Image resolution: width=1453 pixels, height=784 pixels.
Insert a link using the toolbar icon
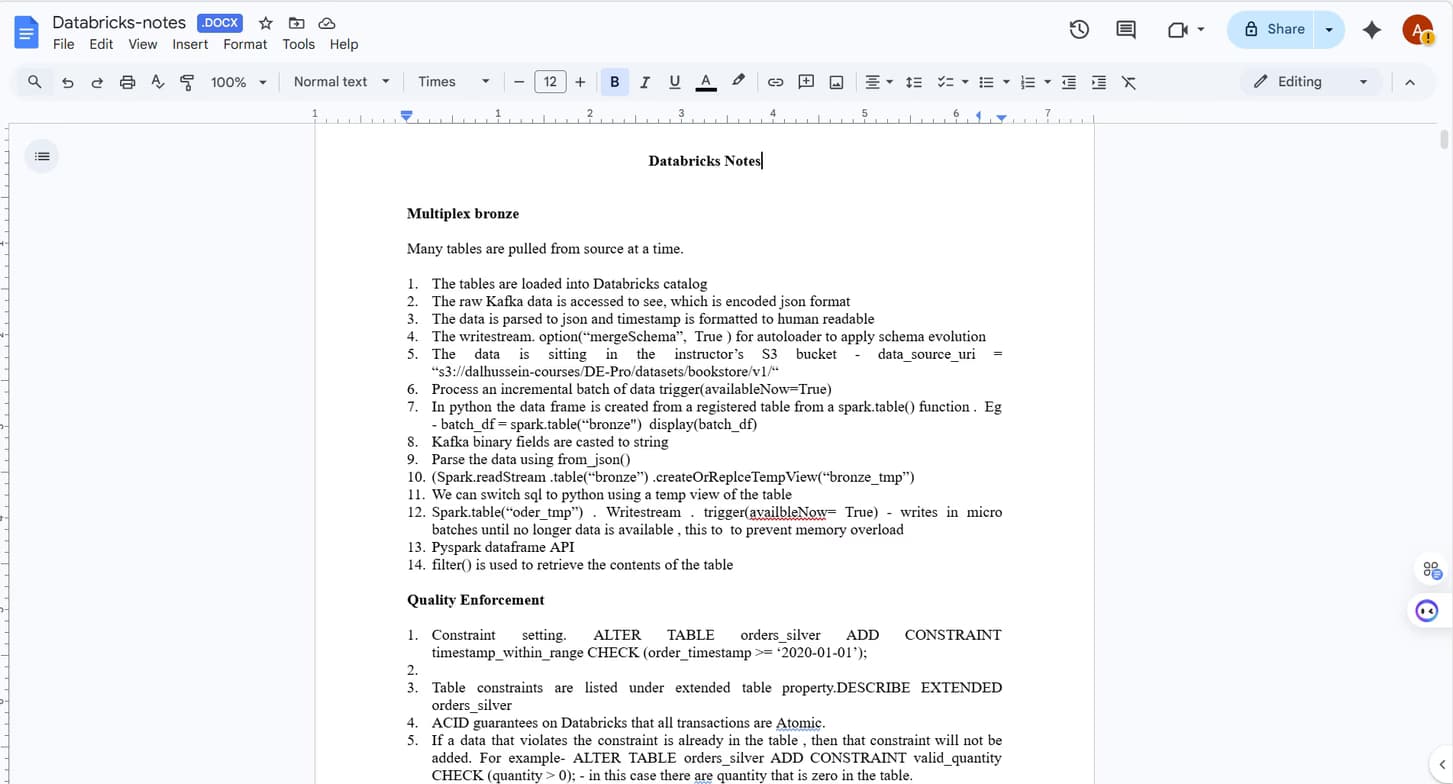tap(775, 82)
